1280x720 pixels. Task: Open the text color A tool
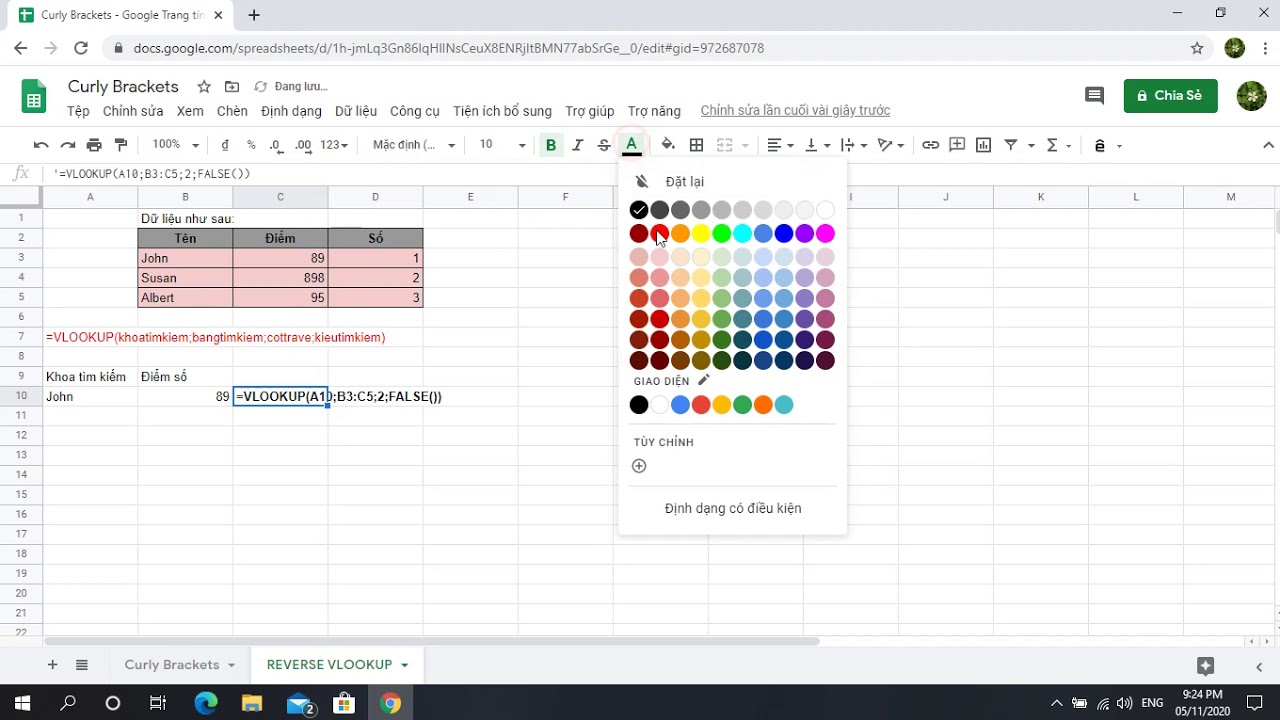click(631, 145)
